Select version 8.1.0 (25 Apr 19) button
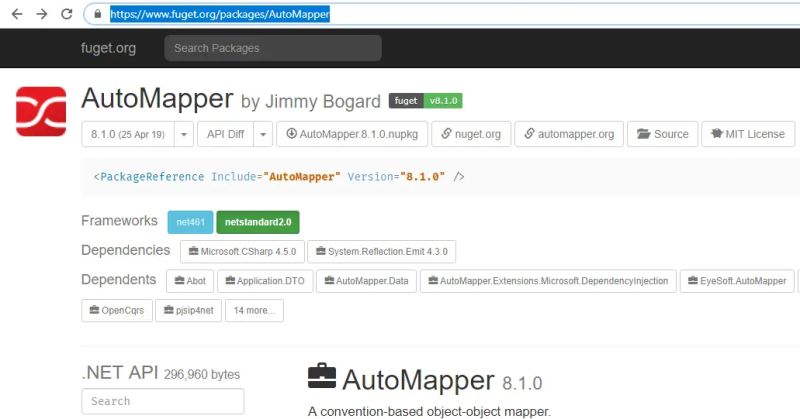 click(128, 134)
